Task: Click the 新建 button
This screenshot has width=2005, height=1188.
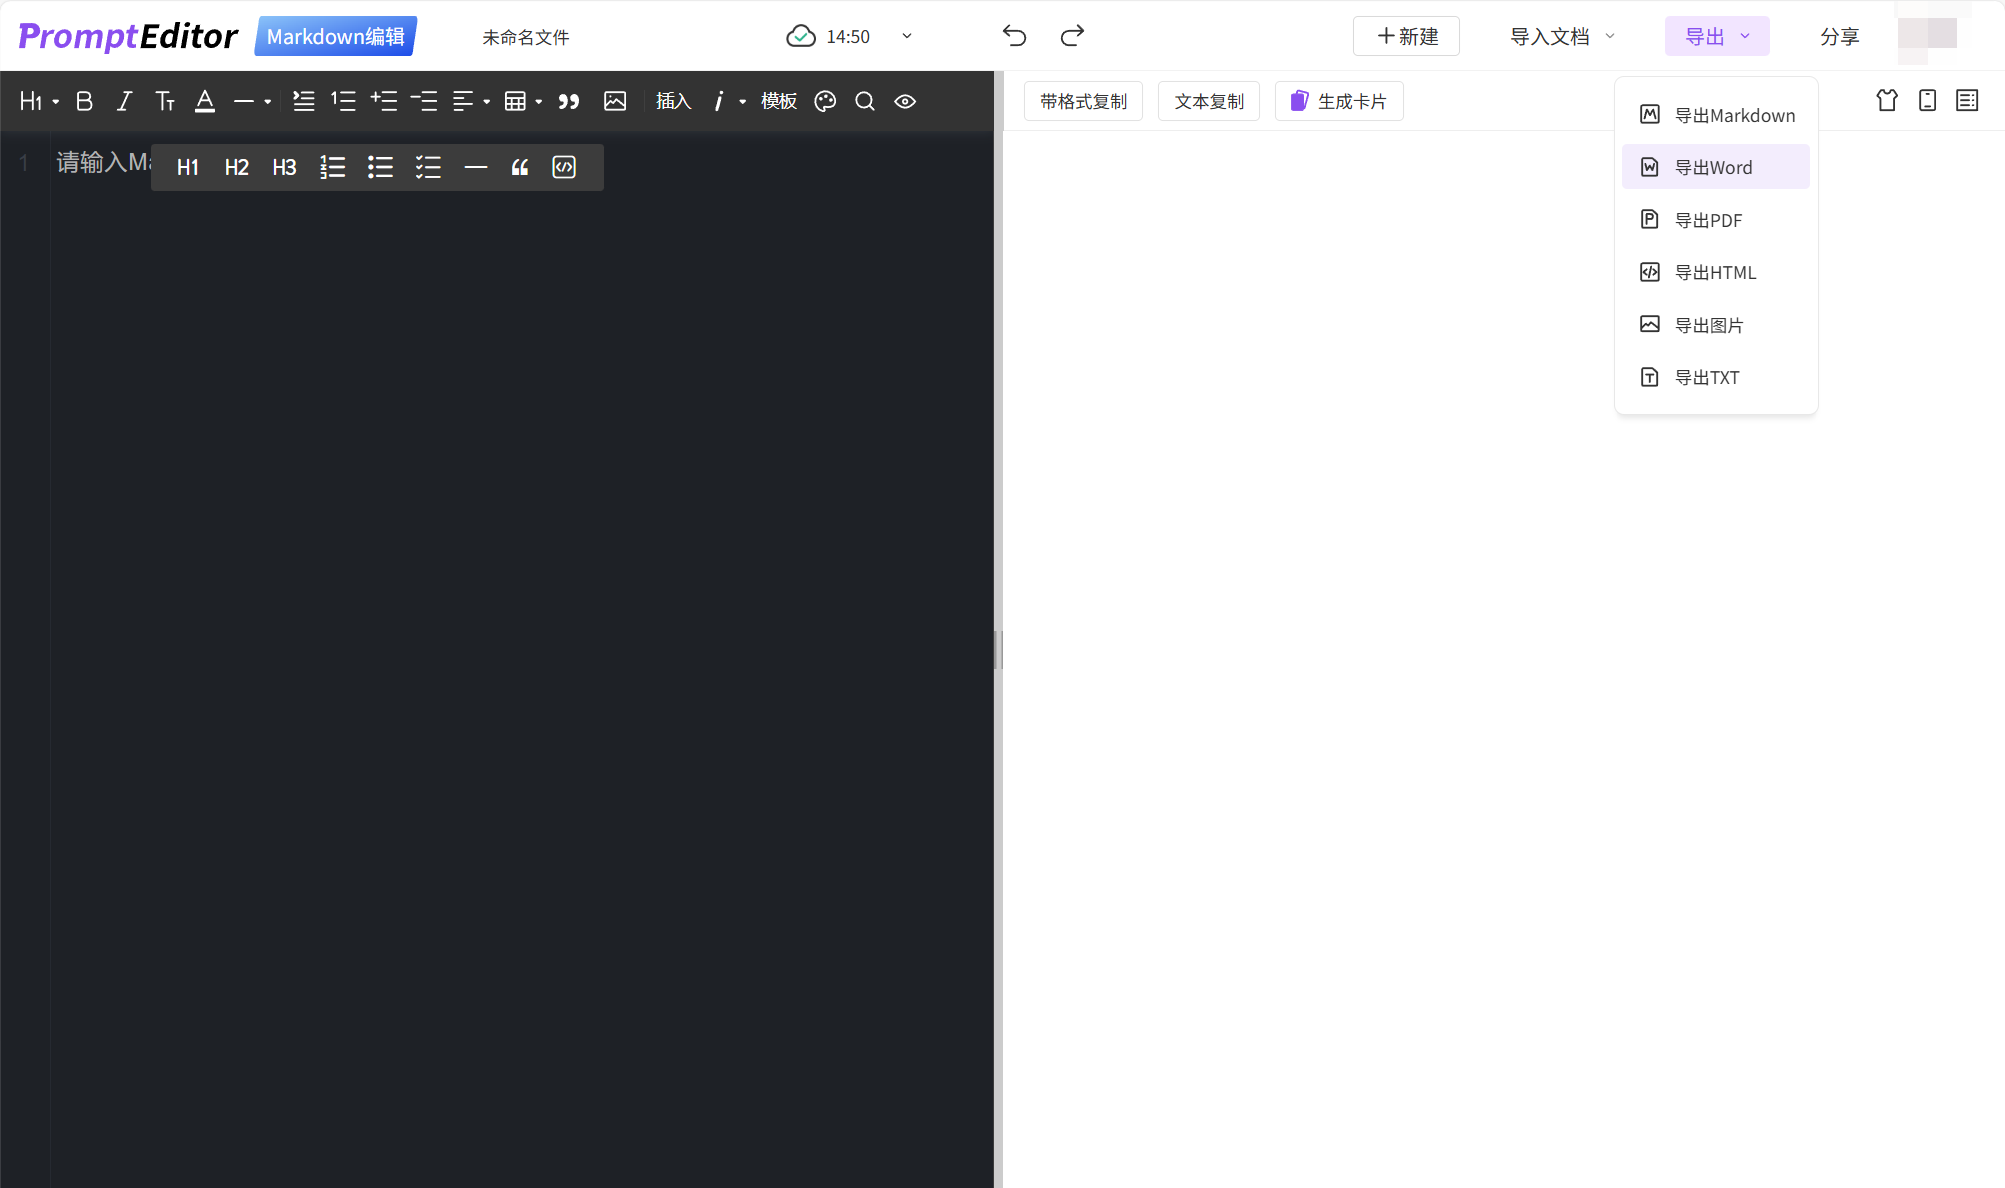Action: (1406, 36)
